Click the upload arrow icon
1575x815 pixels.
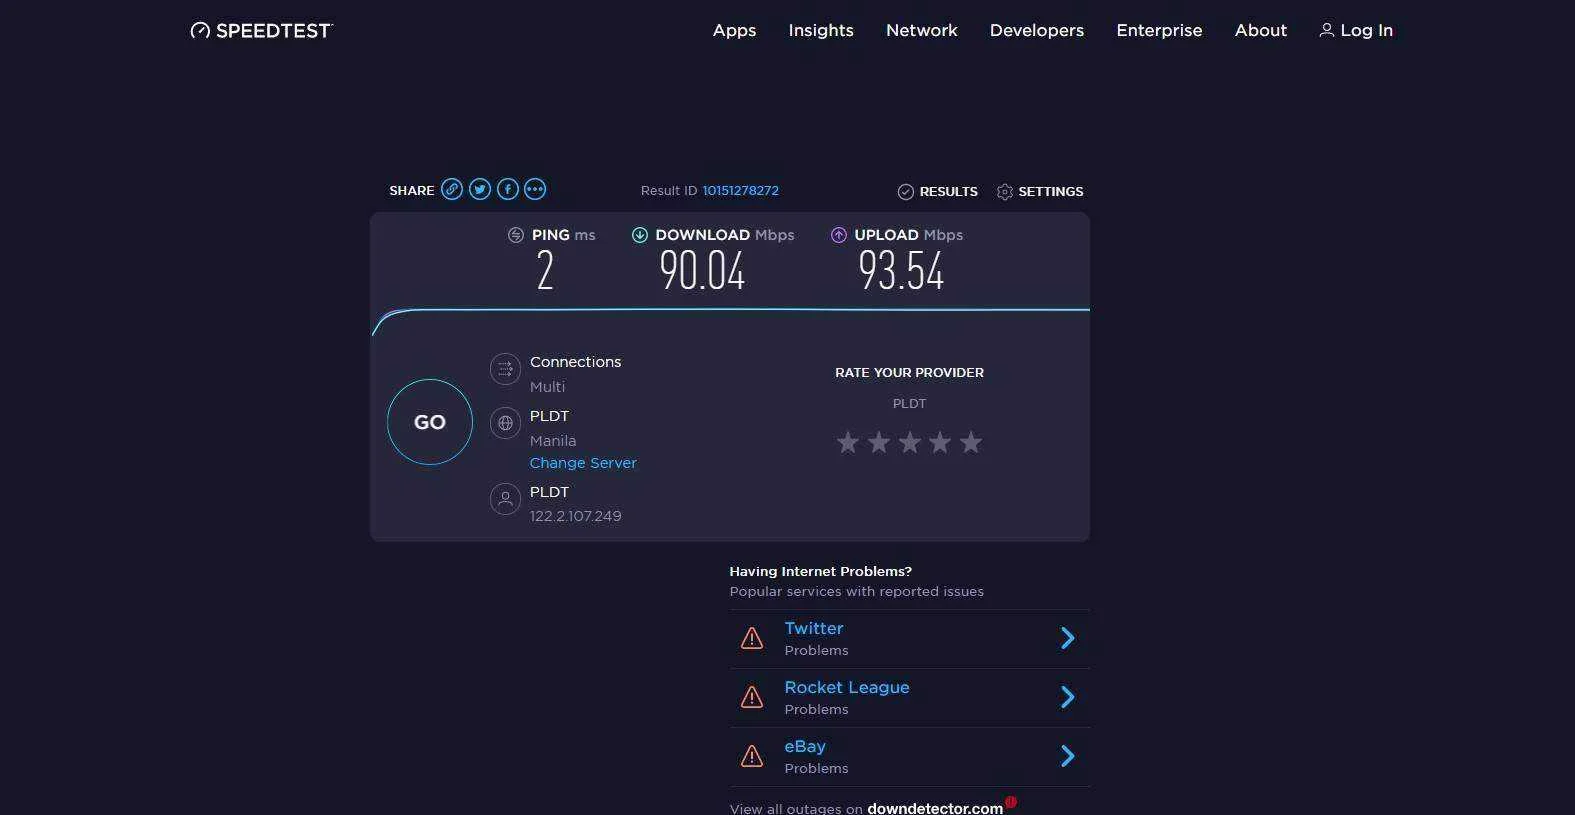(839, 235)
